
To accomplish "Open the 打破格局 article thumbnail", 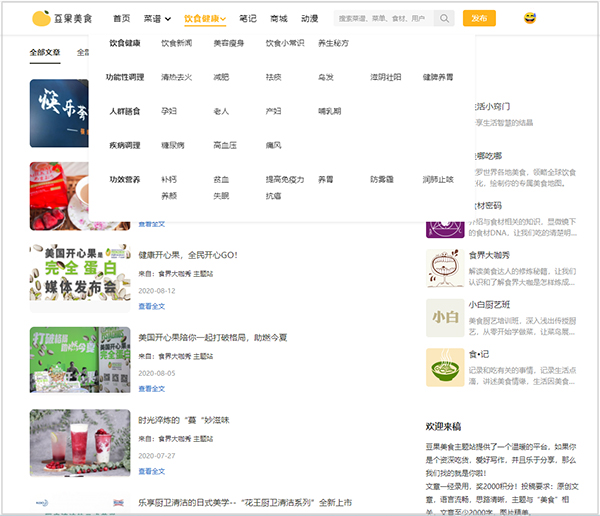I will tap(80, 359).
